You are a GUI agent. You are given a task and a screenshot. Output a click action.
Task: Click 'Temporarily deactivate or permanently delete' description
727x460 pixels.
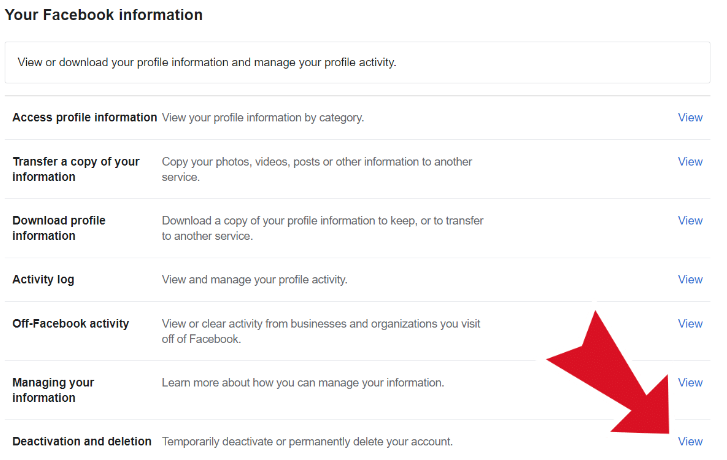[307, 441]
